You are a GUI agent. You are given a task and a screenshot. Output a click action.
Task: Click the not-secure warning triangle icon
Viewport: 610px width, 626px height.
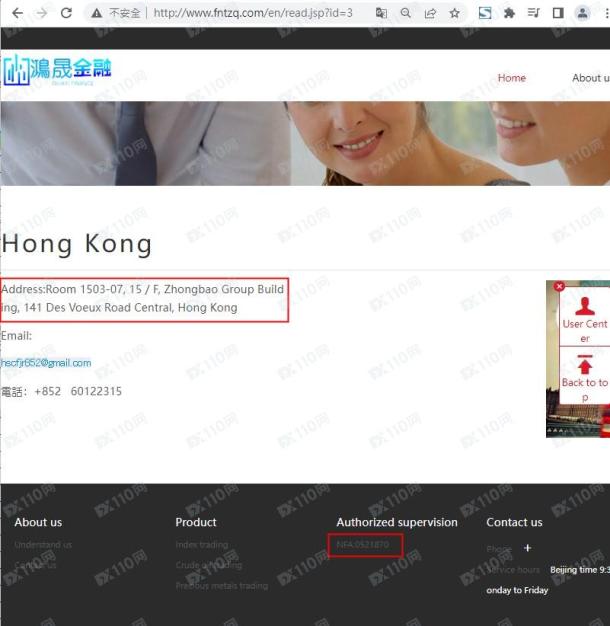coord(96,14)
